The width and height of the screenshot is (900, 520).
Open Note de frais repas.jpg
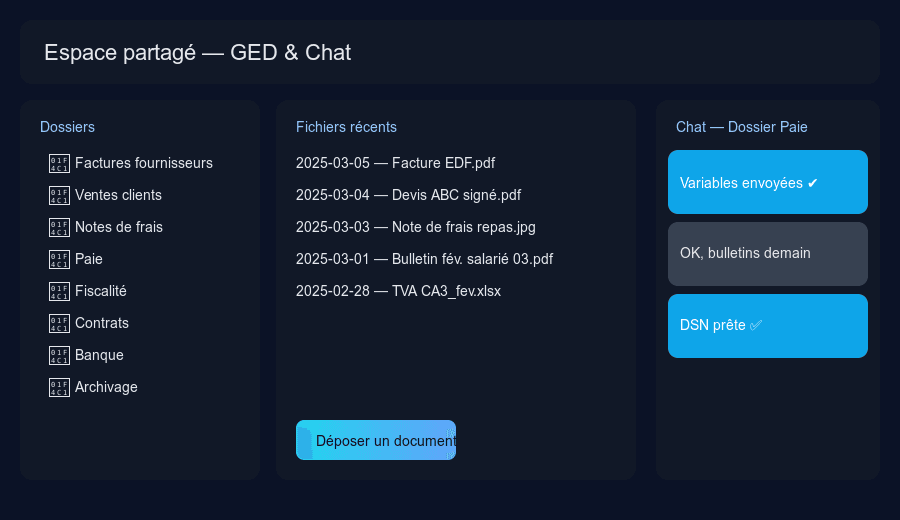(416, 227)
